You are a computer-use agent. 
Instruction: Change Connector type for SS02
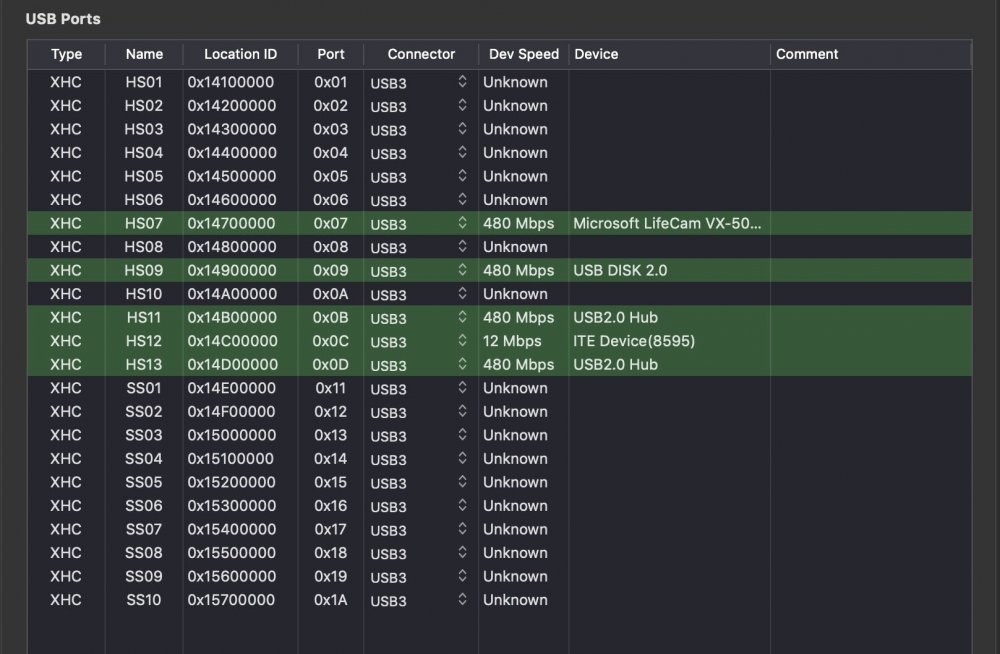click(x=420, y=412)
